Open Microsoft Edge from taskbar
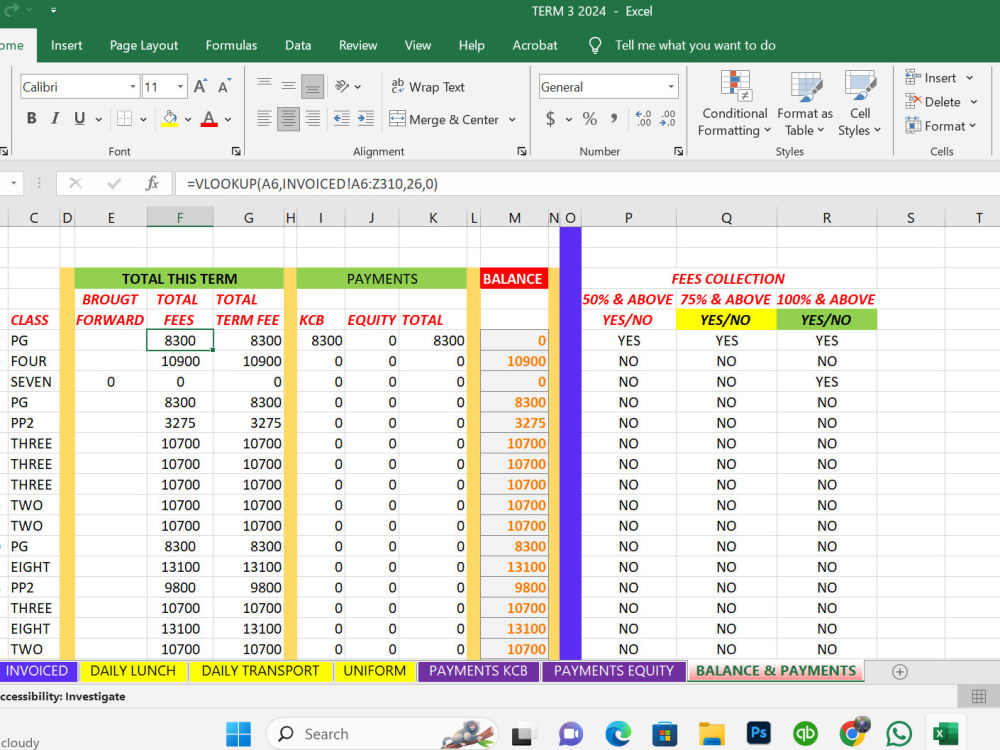 617,734
